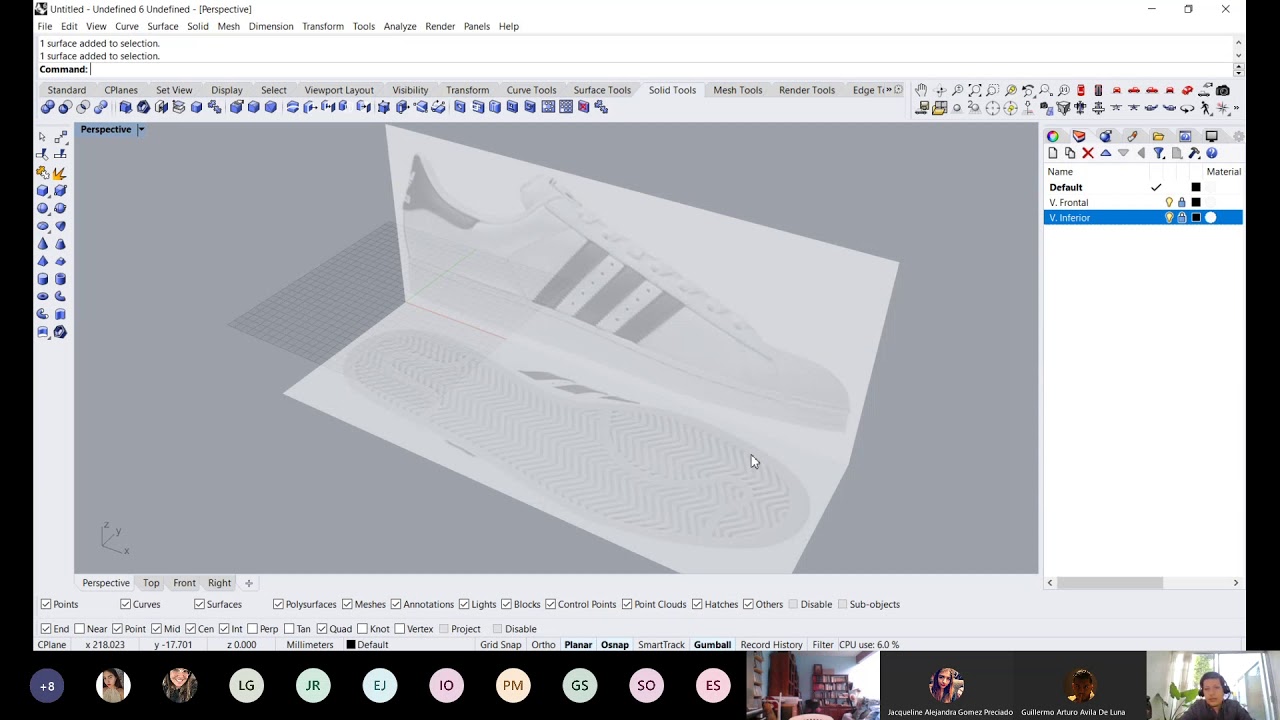This screenshot has width=1280, height=720.
Task: Toggle V. Frontal layer visibility bulb
Action: 1169,202
